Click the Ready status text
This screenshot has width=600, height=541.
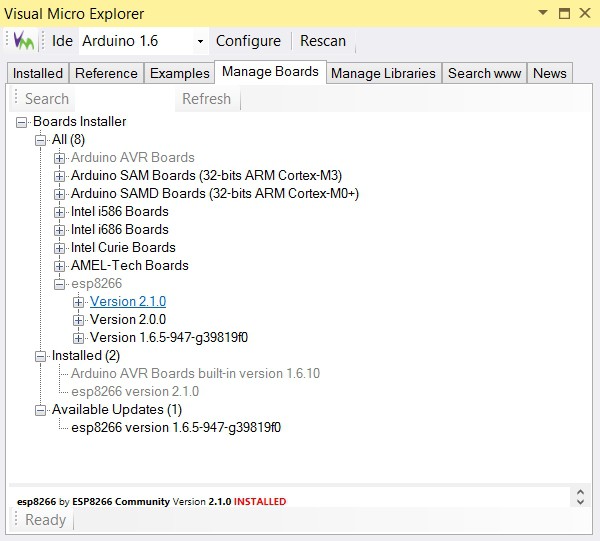45,520
